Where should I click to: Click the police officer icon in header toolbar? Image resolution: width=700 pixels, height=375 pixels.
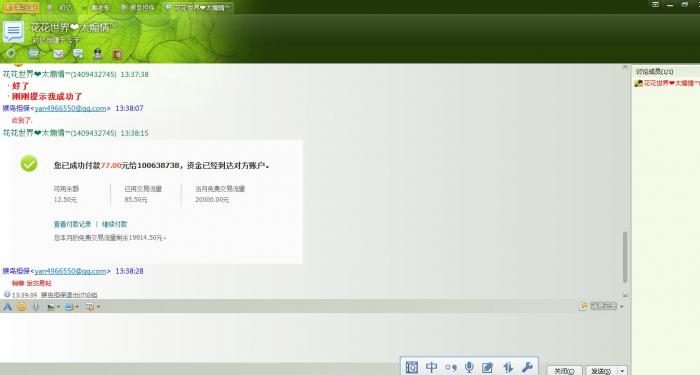pyautogui.click(x=98, y=54)
